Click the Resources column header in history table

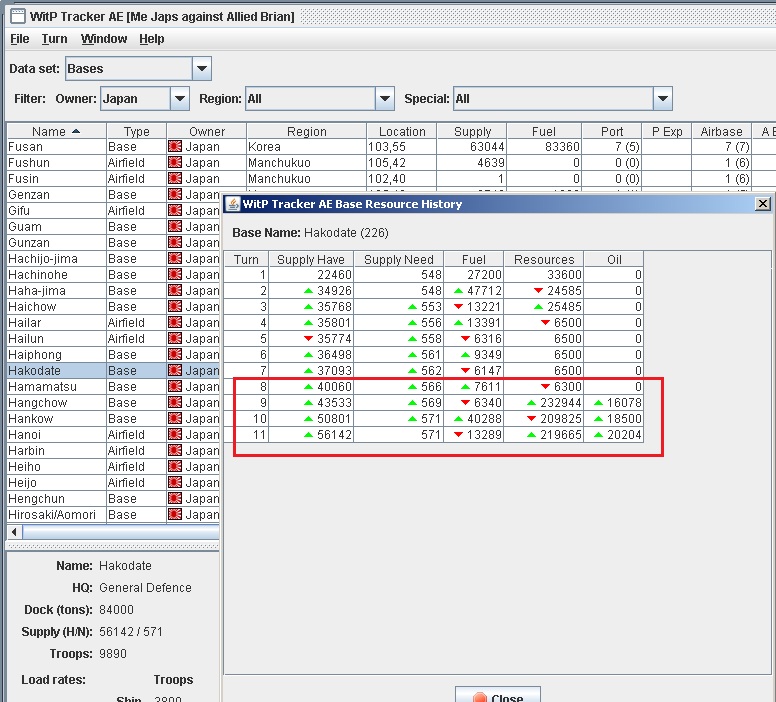pos(544,259)
